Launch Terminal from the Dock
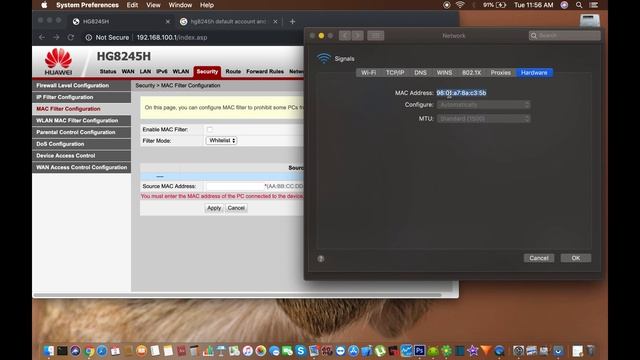640x360 pixels. pyautogui.click(x=62, y=350)
